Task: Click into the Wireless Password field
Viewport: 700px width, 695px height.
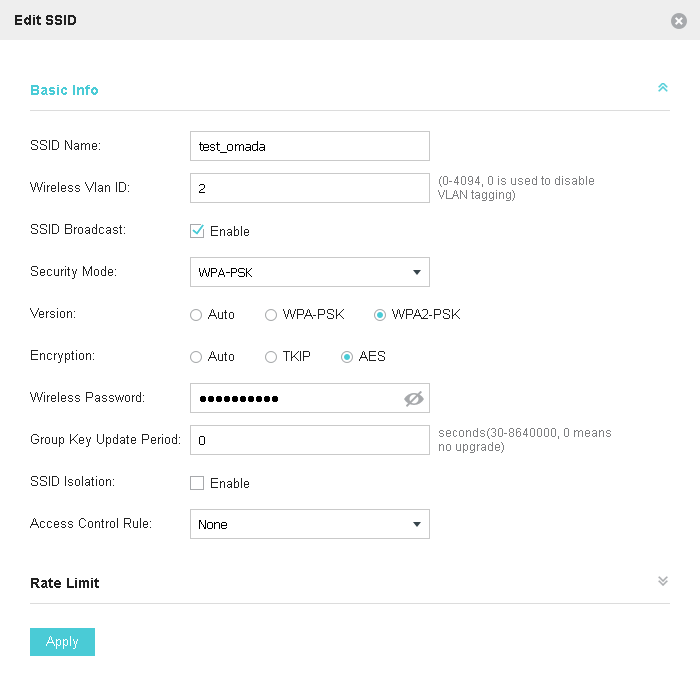Action: [295, 399]
